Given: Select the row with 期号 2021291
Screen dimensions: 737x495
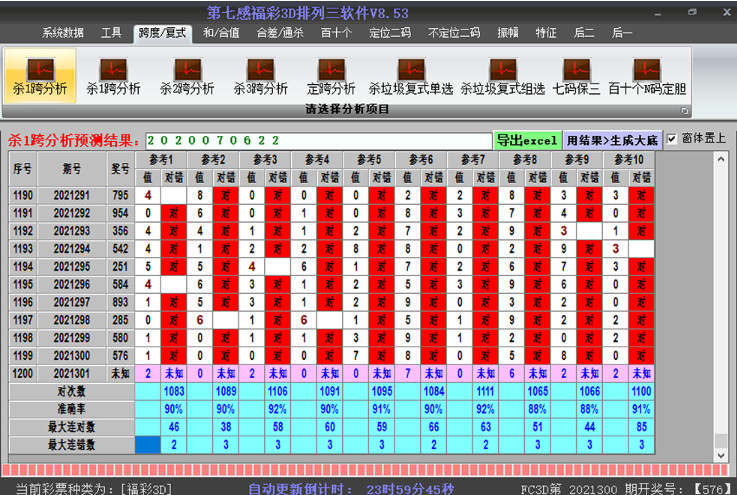Looking at the screenshot, I should [x=331, y=195].
